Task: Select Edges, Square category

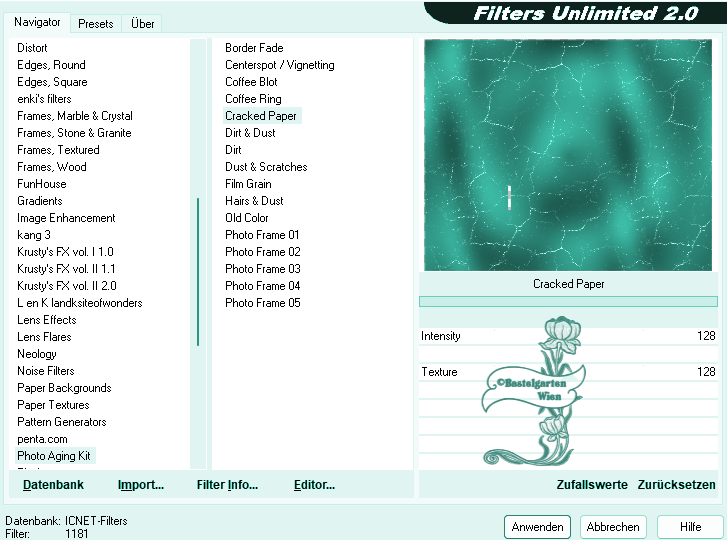Action: pos(52,82)
